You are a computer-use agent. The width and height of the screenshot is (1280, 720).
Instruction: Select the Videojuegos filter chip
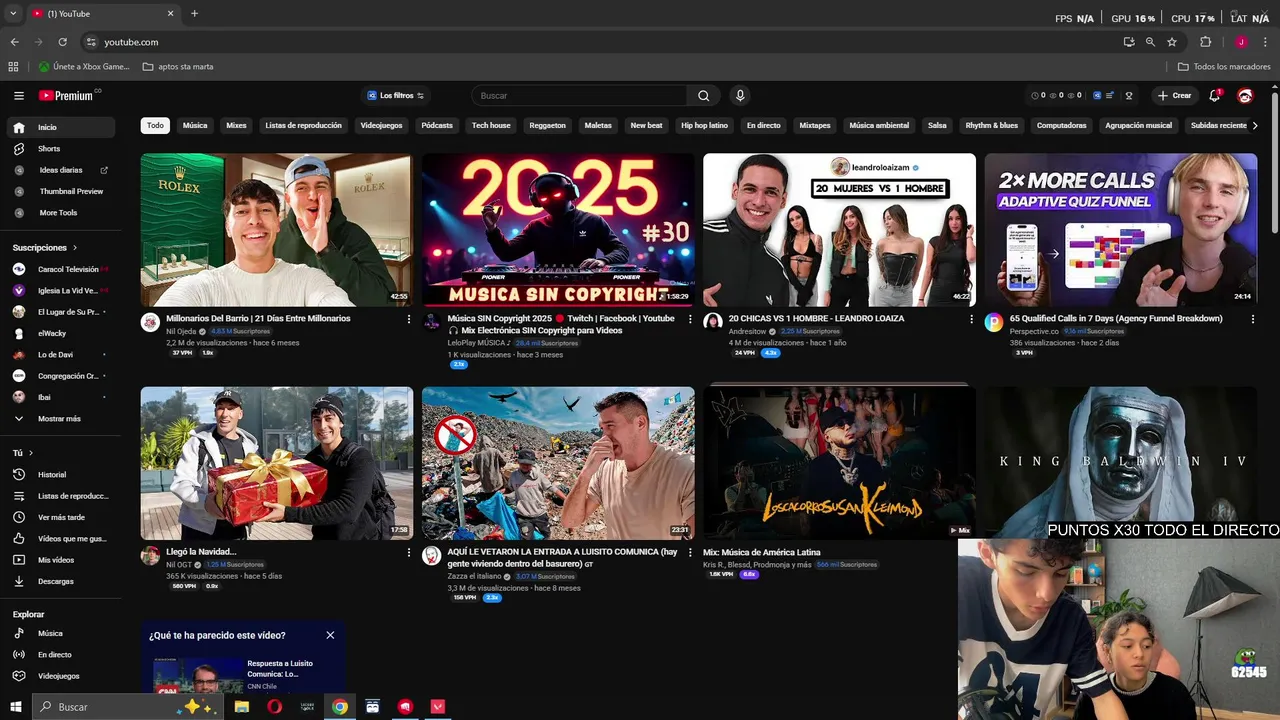381,126
